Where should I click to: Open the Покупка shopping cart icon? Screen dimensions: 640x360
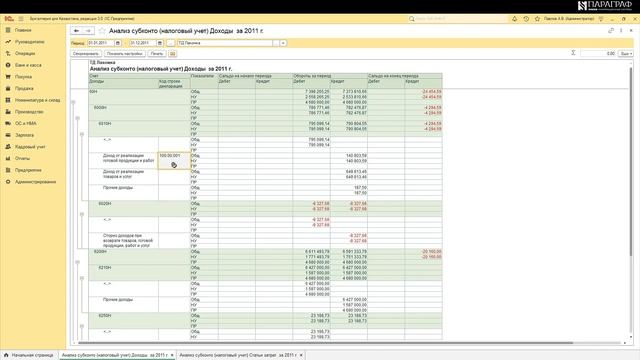[x=8, y=77]
